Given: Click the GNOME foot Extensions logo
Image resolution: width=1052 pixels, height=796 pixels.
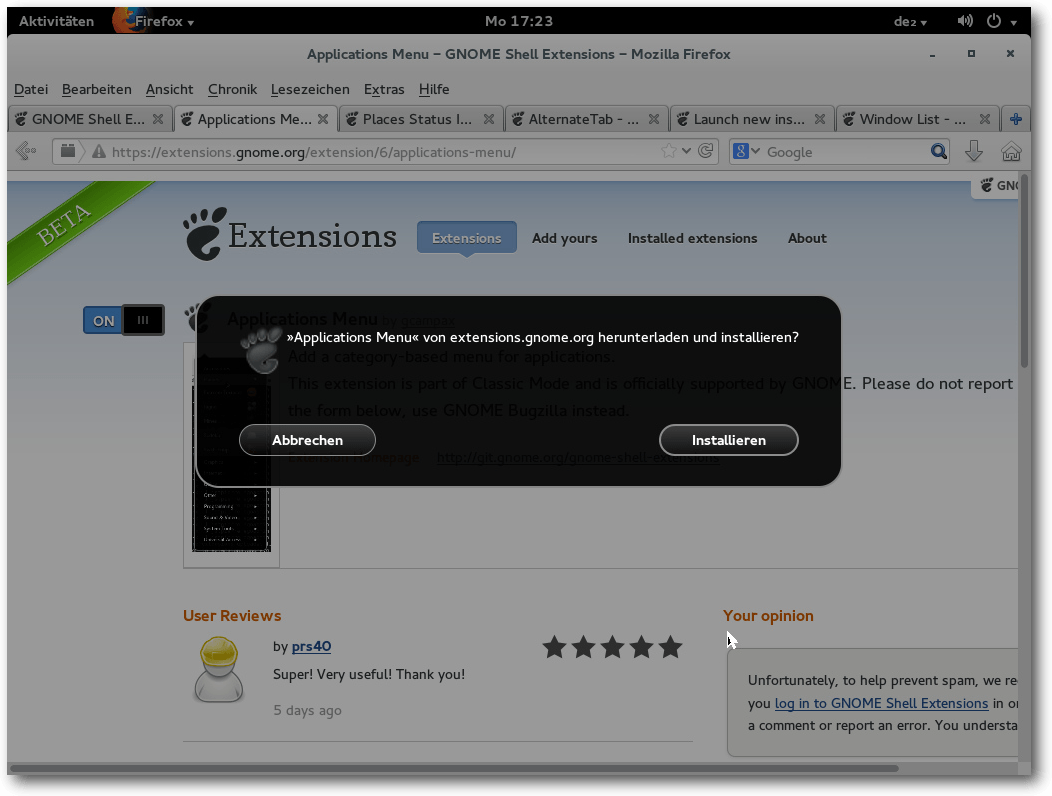Looking at the screenshot, I should [289, 234].
